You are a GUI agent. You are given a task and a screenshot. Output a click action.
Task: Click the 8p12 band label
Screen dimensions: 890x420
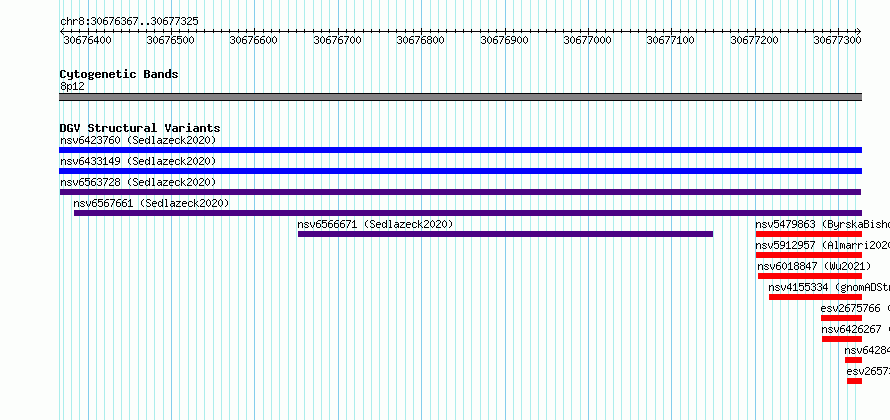[x=72, y=86]
